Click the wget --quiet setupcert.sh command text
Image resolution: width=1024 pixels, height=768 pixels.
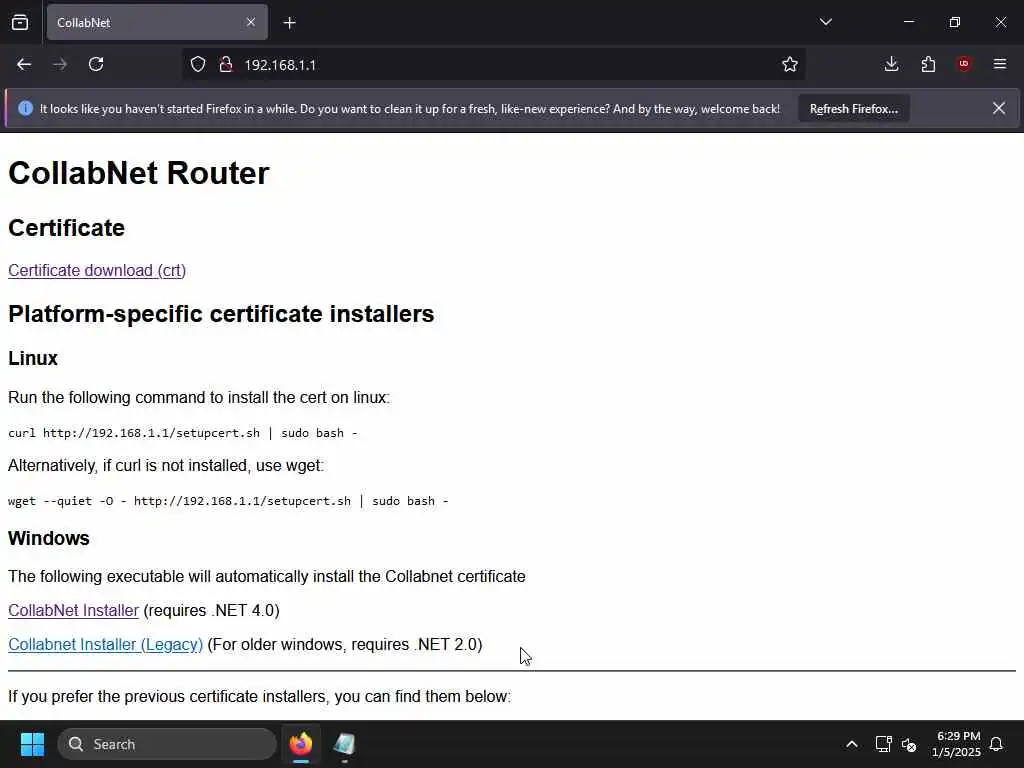click(x=228, y=501)
